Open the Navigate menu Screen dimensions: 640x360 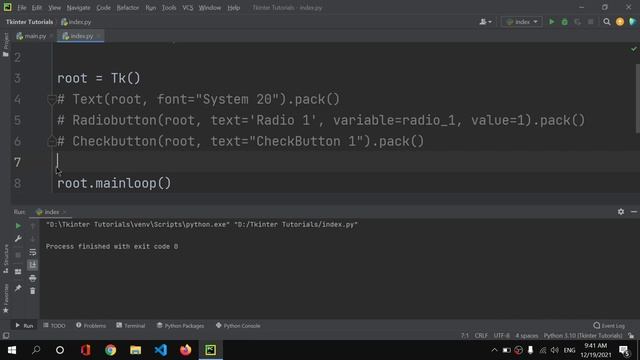point(78,8)
